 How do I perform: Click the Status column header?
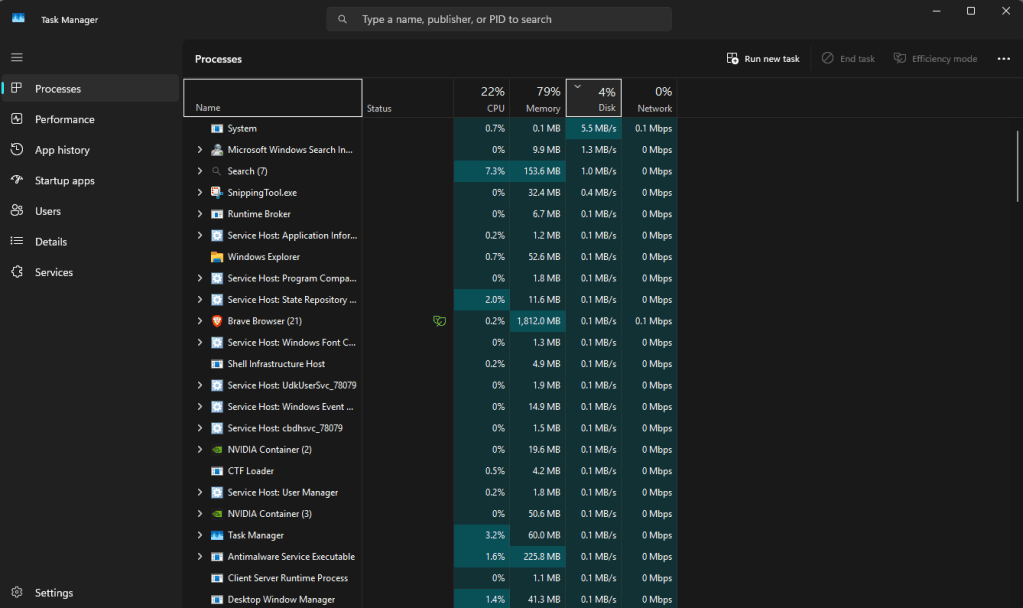408,98
